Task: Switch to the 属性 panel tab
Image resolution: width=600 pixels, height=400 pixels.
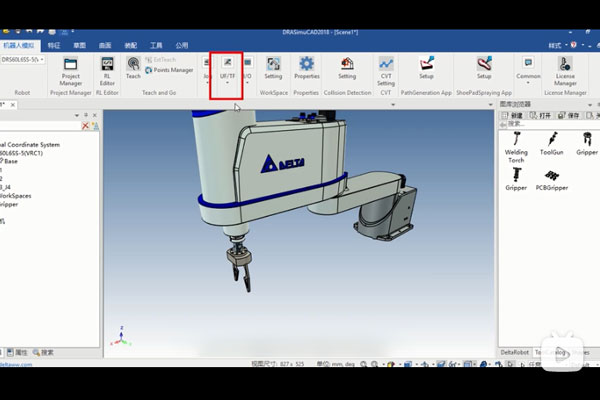Action: [x=17, y=353]
